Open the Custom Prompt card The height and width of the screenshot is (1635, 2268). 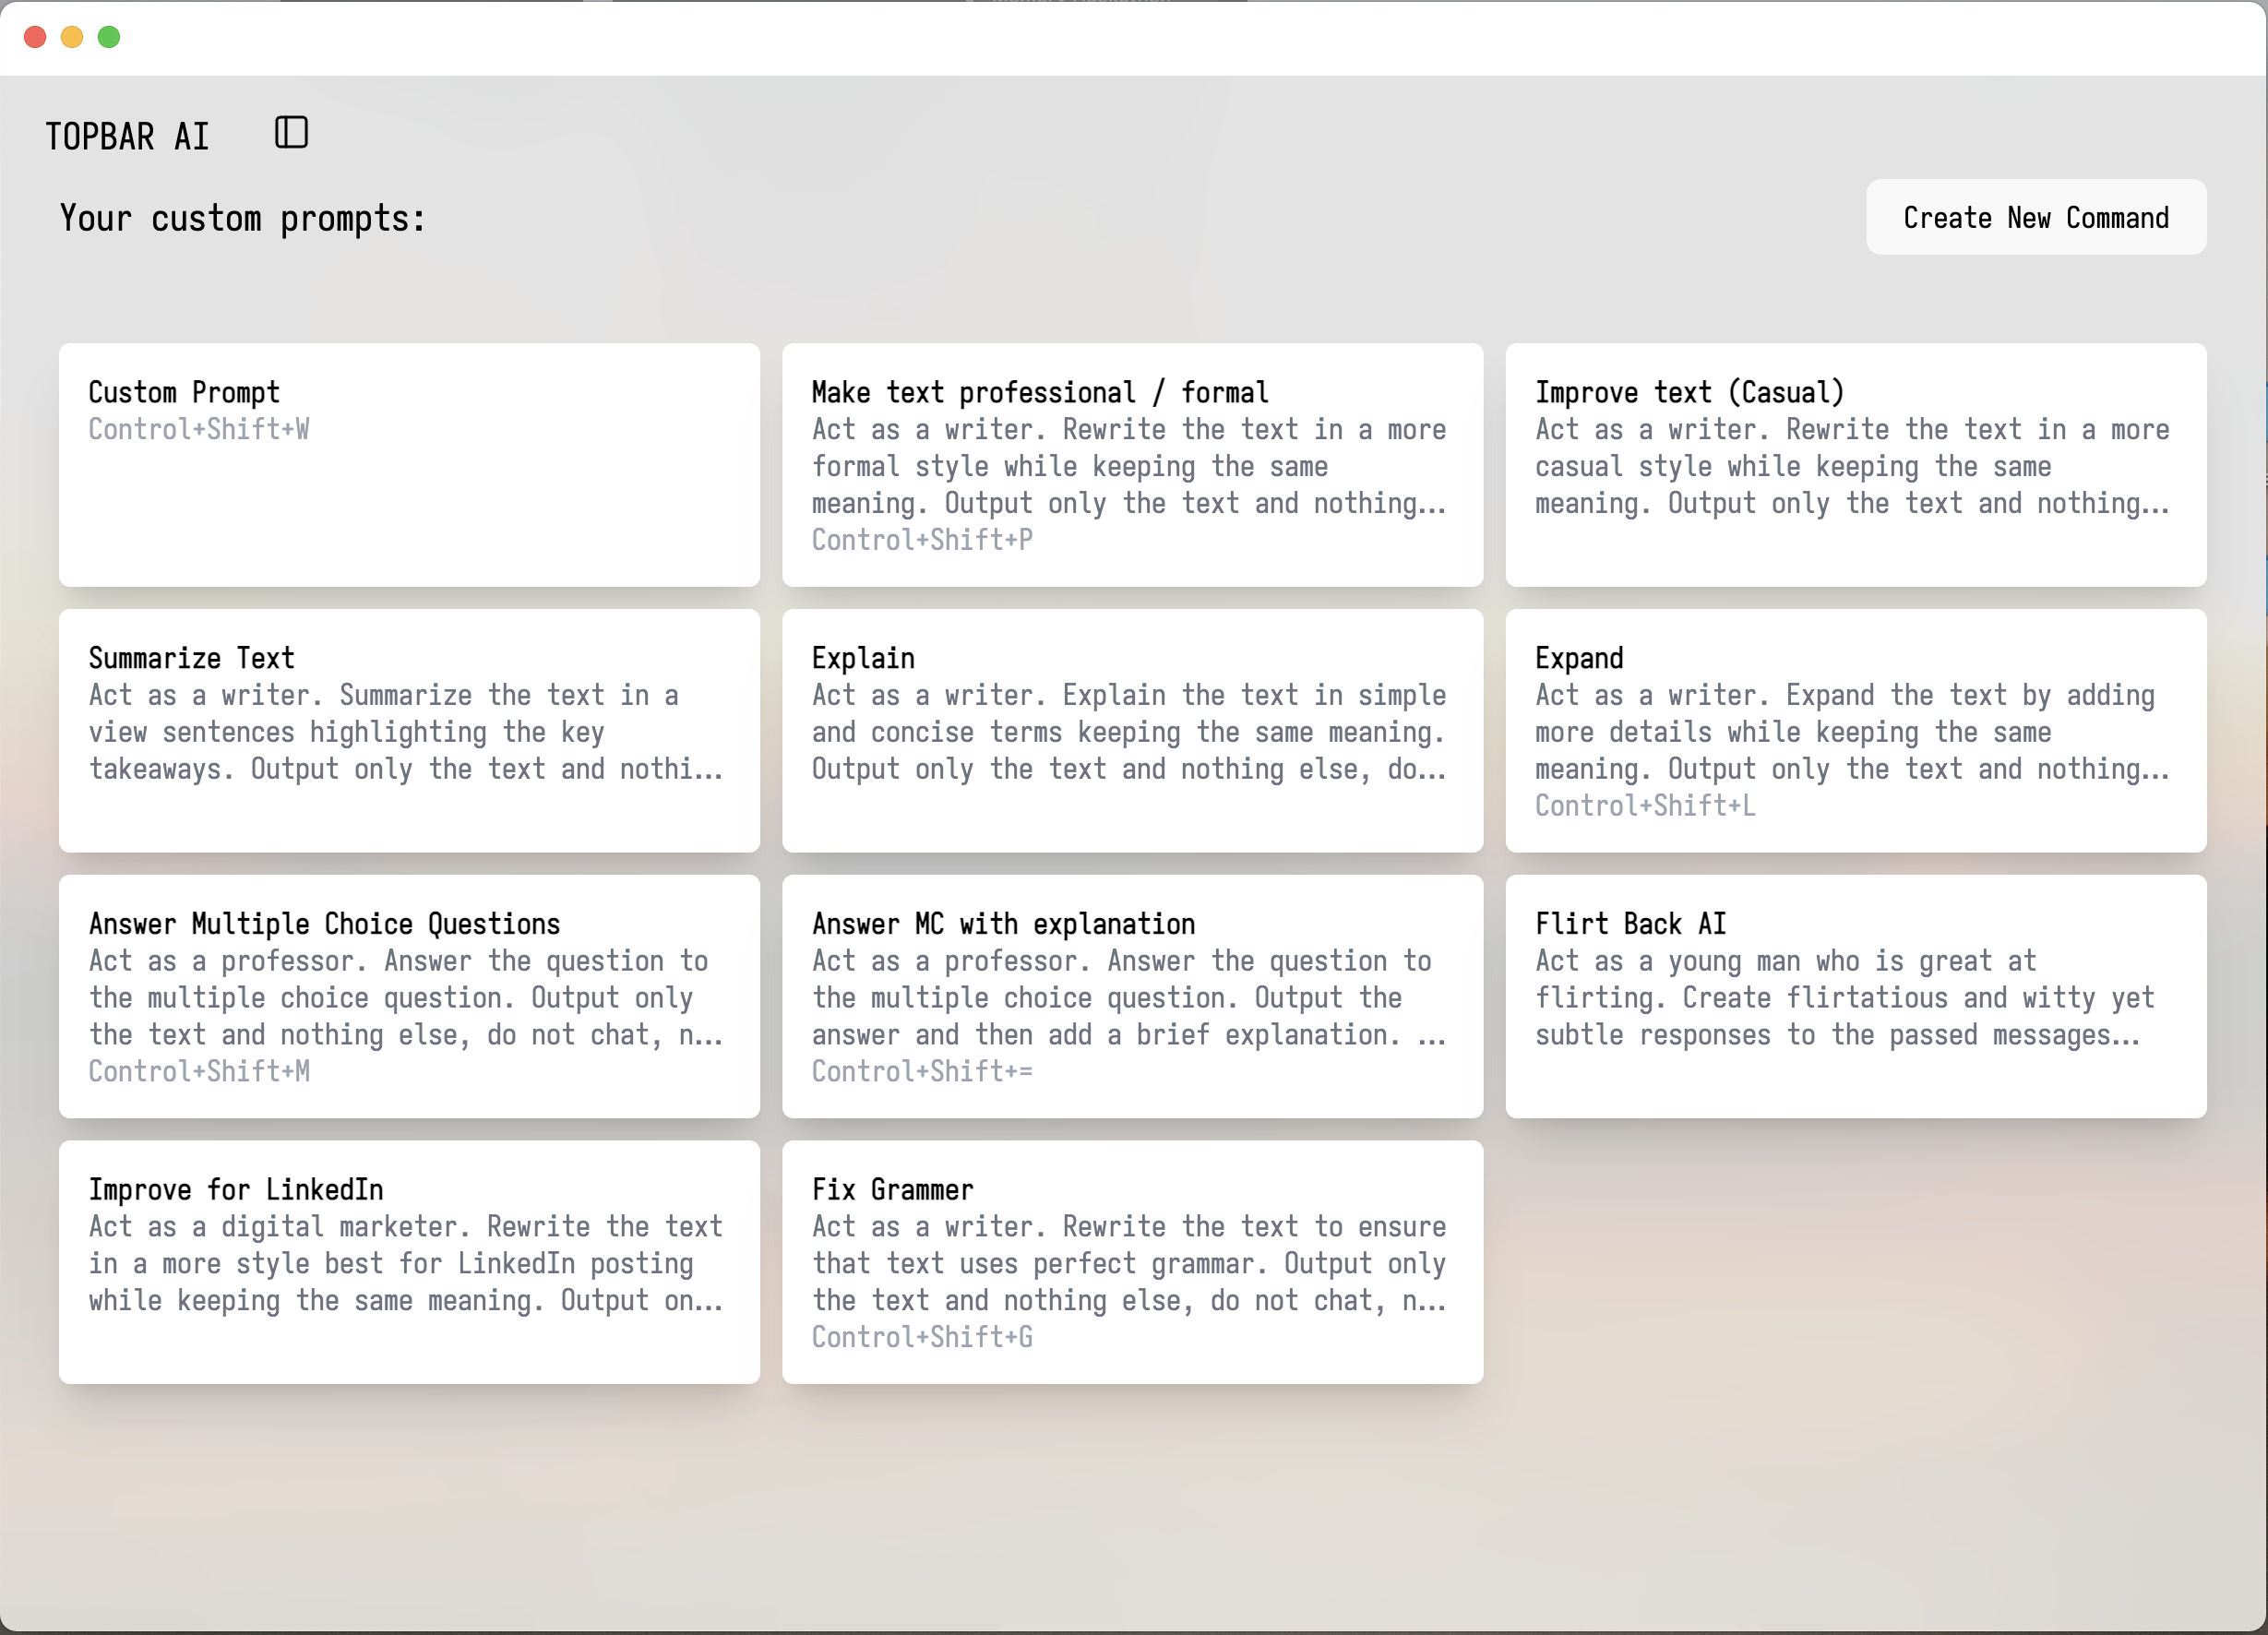[x=409, y=465]
